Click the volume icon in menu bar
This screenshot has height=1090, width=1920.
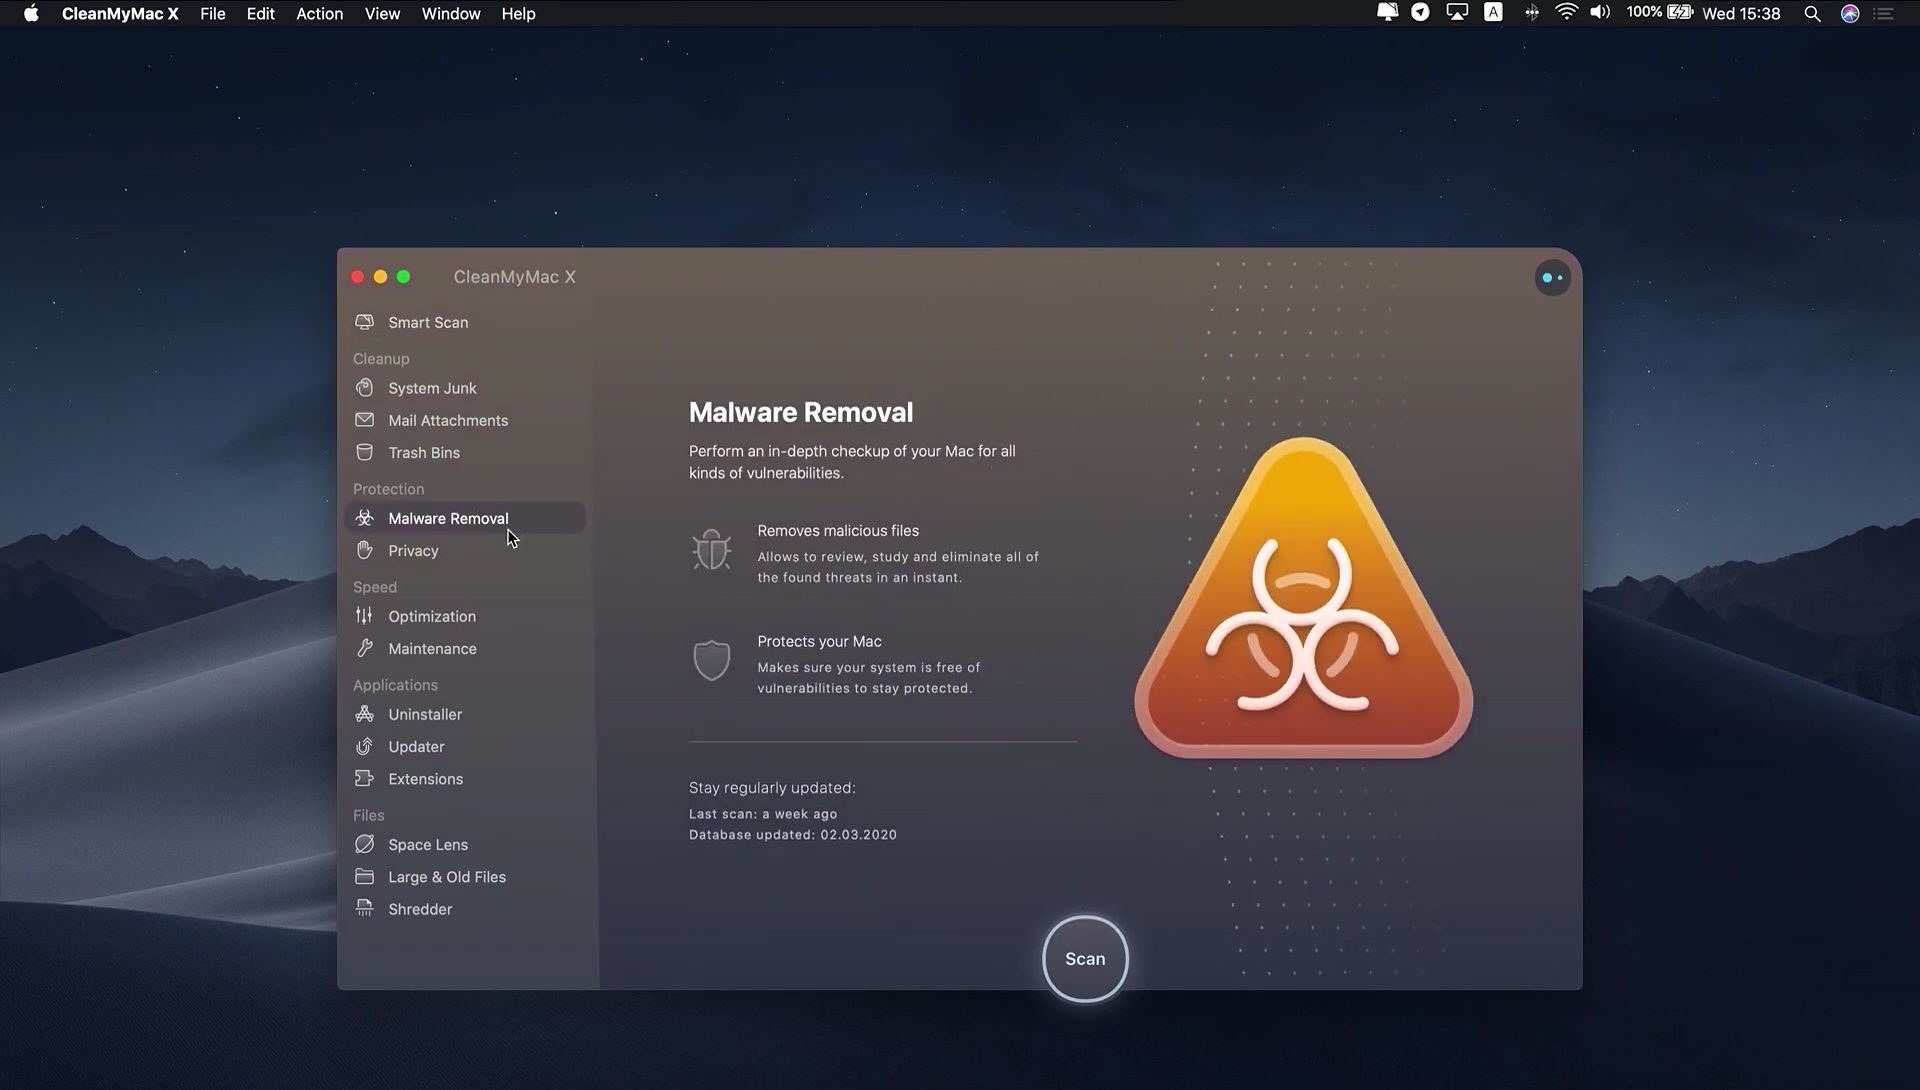pos(1600,13)
